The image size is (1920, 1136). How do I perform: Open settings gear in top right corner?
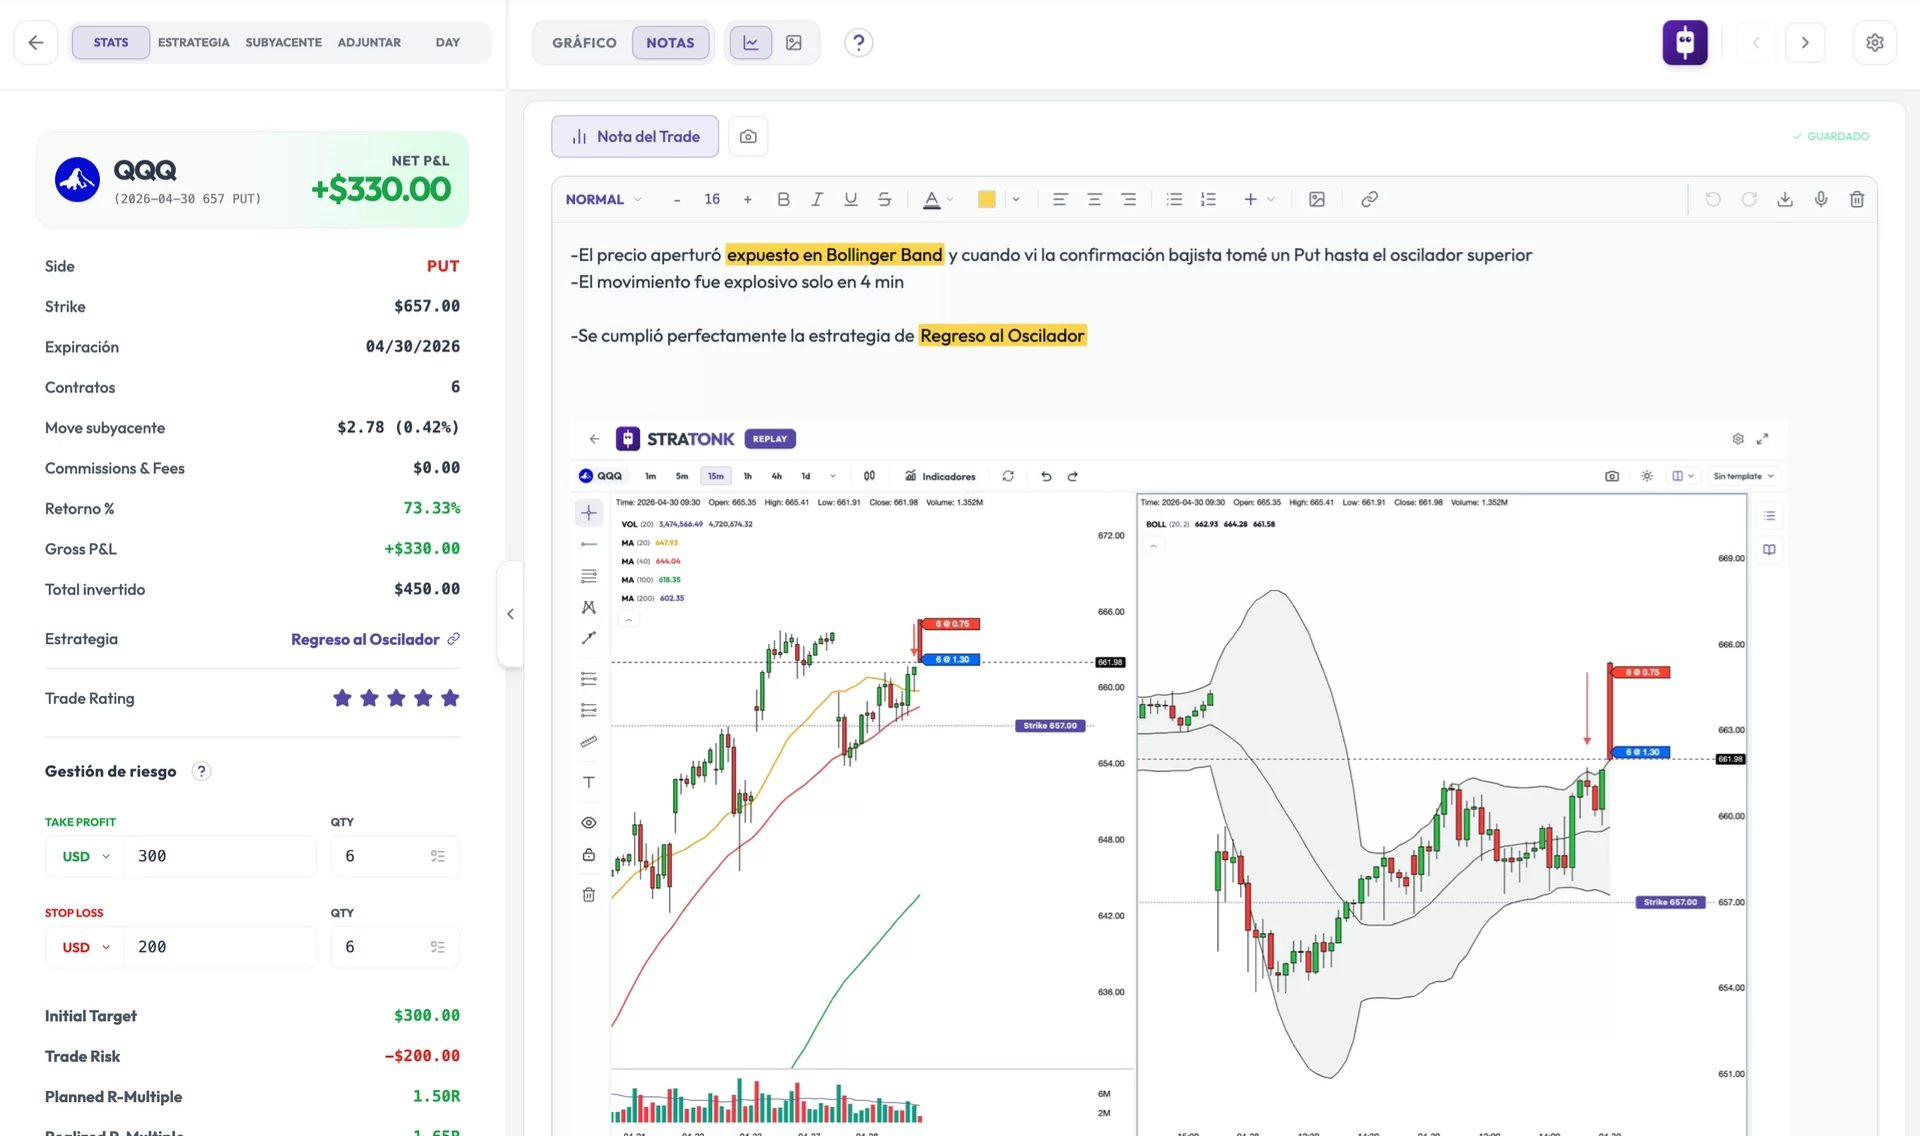(x=1875, y=42)
